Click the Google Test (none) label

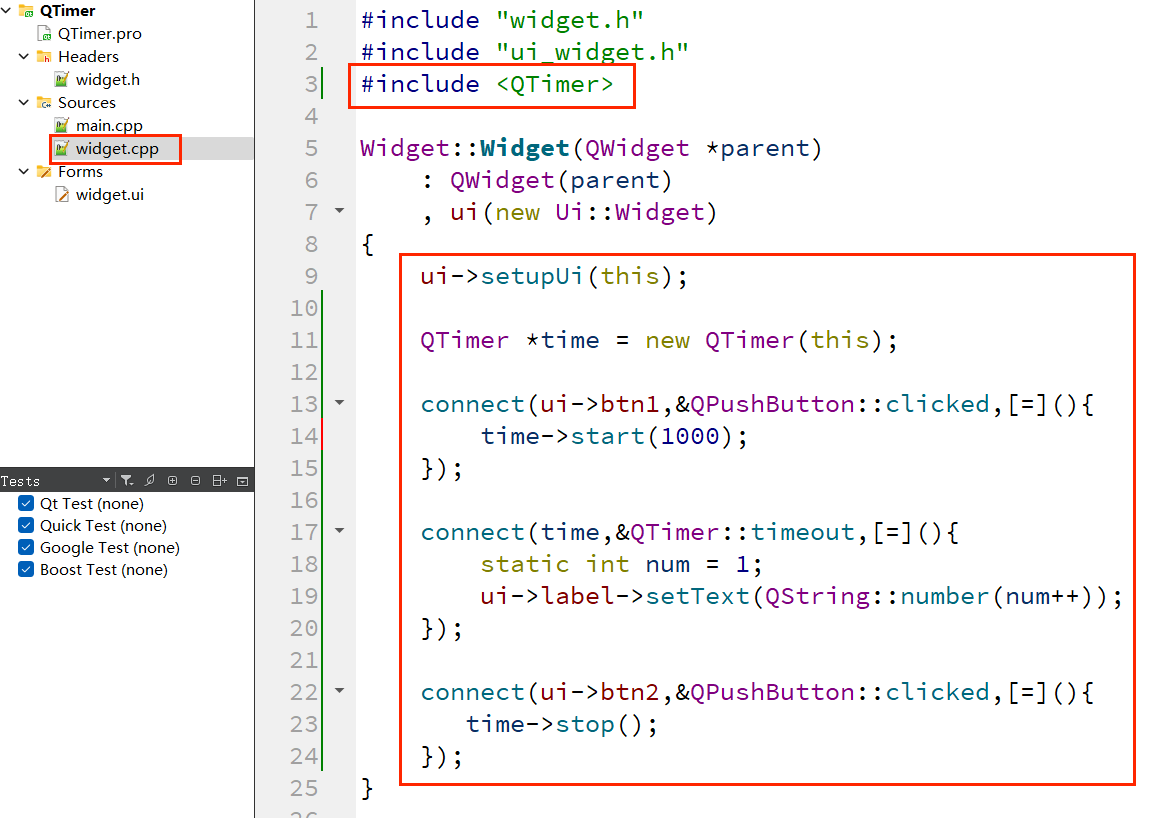click(110, 548)
